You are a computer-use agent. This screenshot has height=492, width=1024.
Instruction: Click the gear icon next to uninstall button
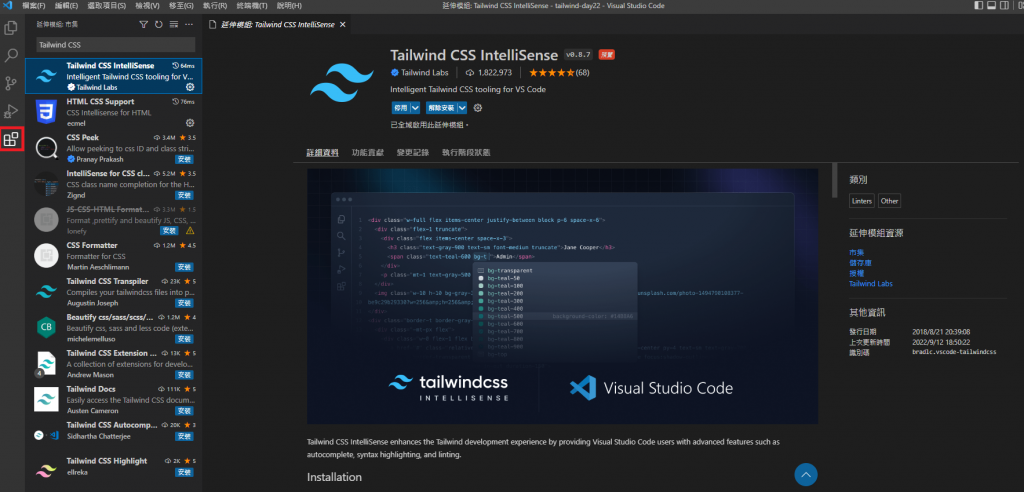478,108
